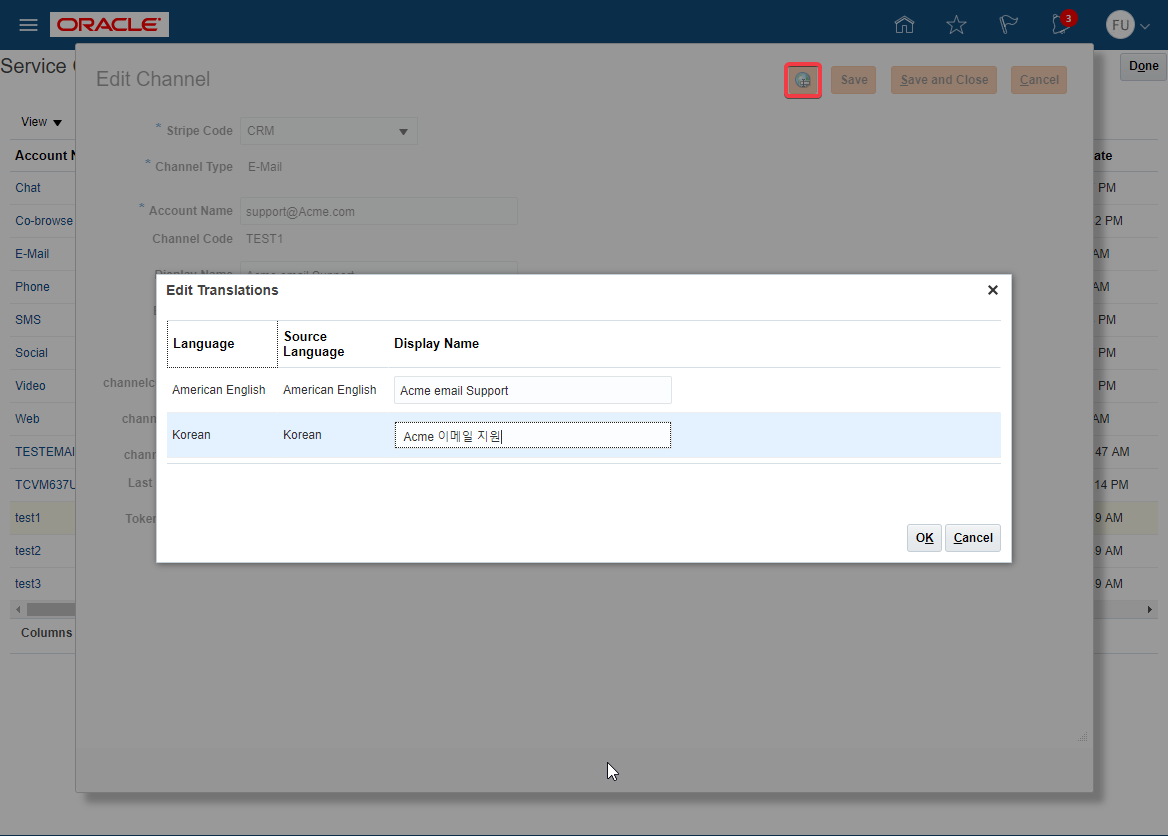Click the Account Name column header
Viewport: 1168px width, 836px height.
coord(44,155)
